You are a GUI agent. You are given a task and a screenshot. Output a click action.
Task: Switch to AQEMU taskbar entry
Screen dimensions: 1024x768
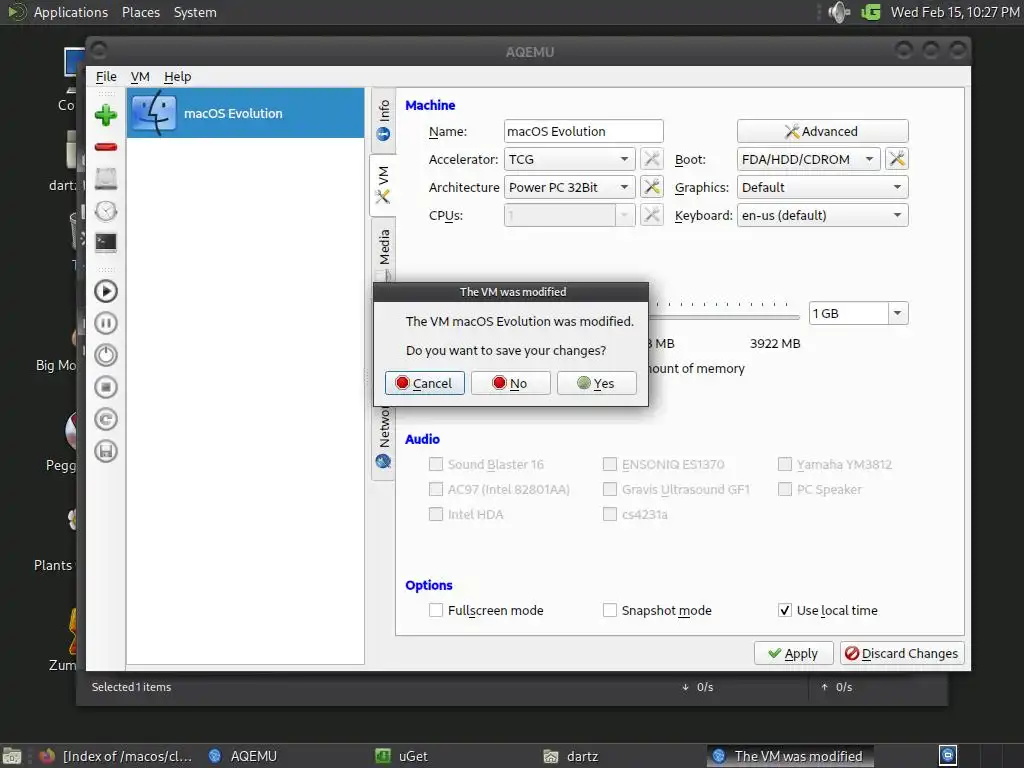click(x=243, y=756)
